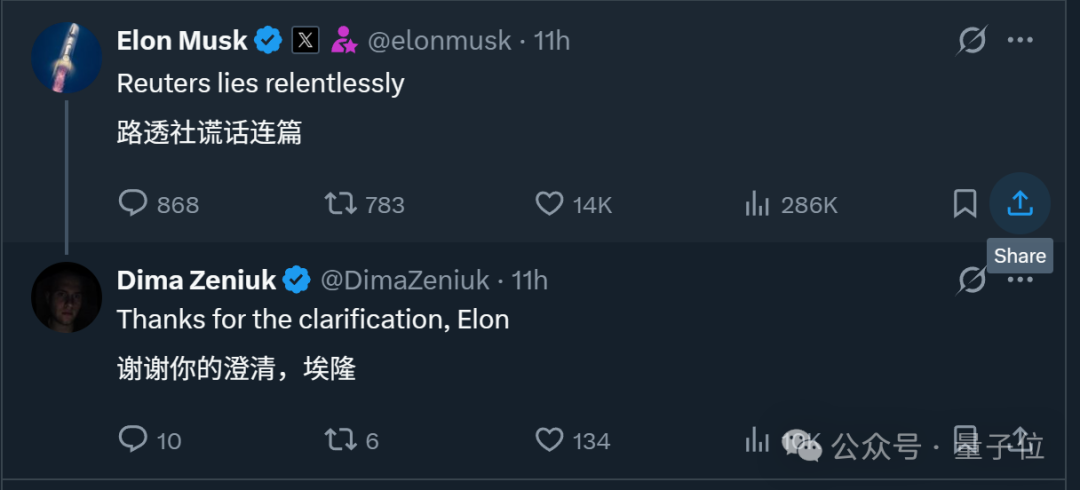Expand more options on Dima Zeniuk's reply
The height and width of the screenshot is (490, 1080).
click(1019, 281)
